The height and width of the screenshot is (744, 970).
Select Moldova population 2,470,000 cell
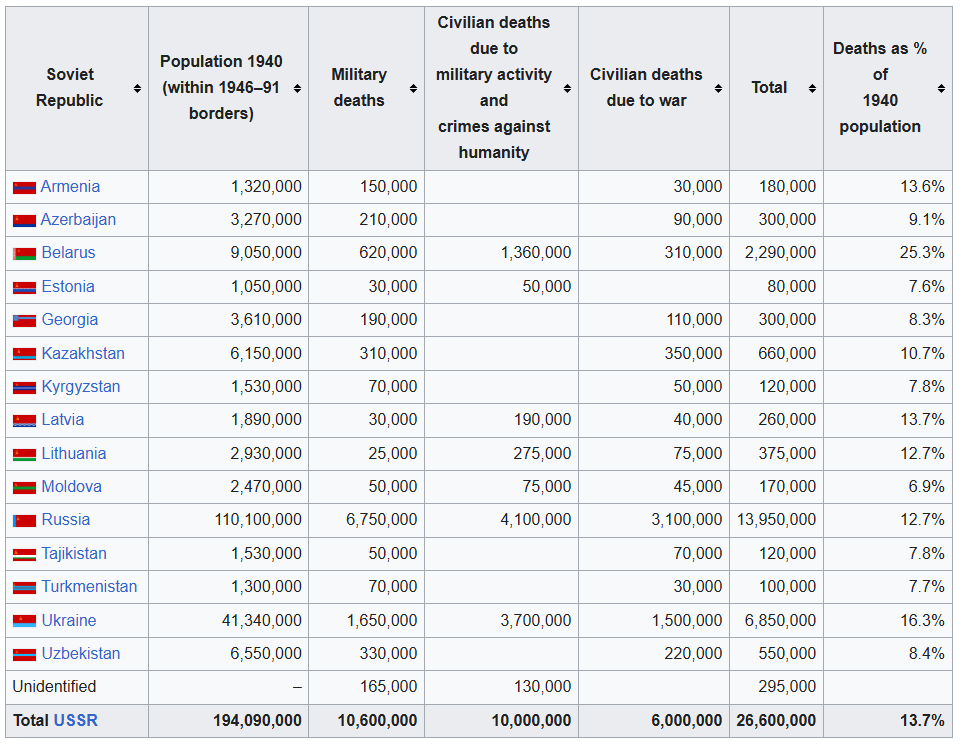(228, 487)
